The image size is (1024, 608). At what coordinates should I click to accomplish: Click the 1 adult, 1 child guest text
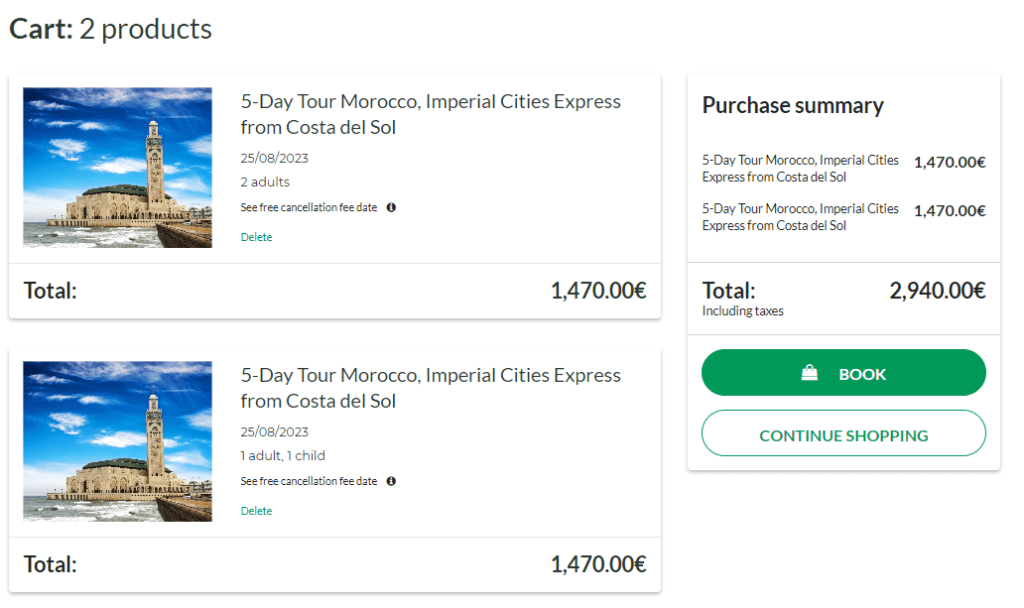tap(283, 456)
